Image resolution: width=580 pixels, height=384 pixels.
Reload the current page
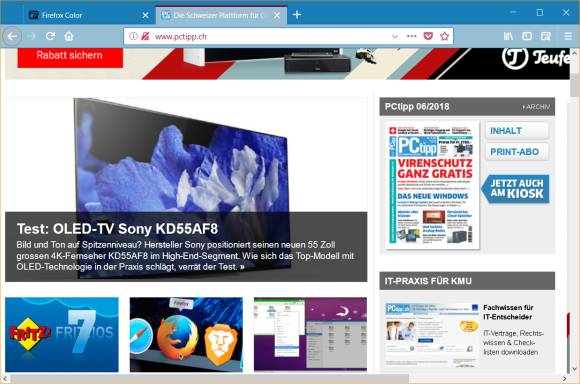[50, 36]
